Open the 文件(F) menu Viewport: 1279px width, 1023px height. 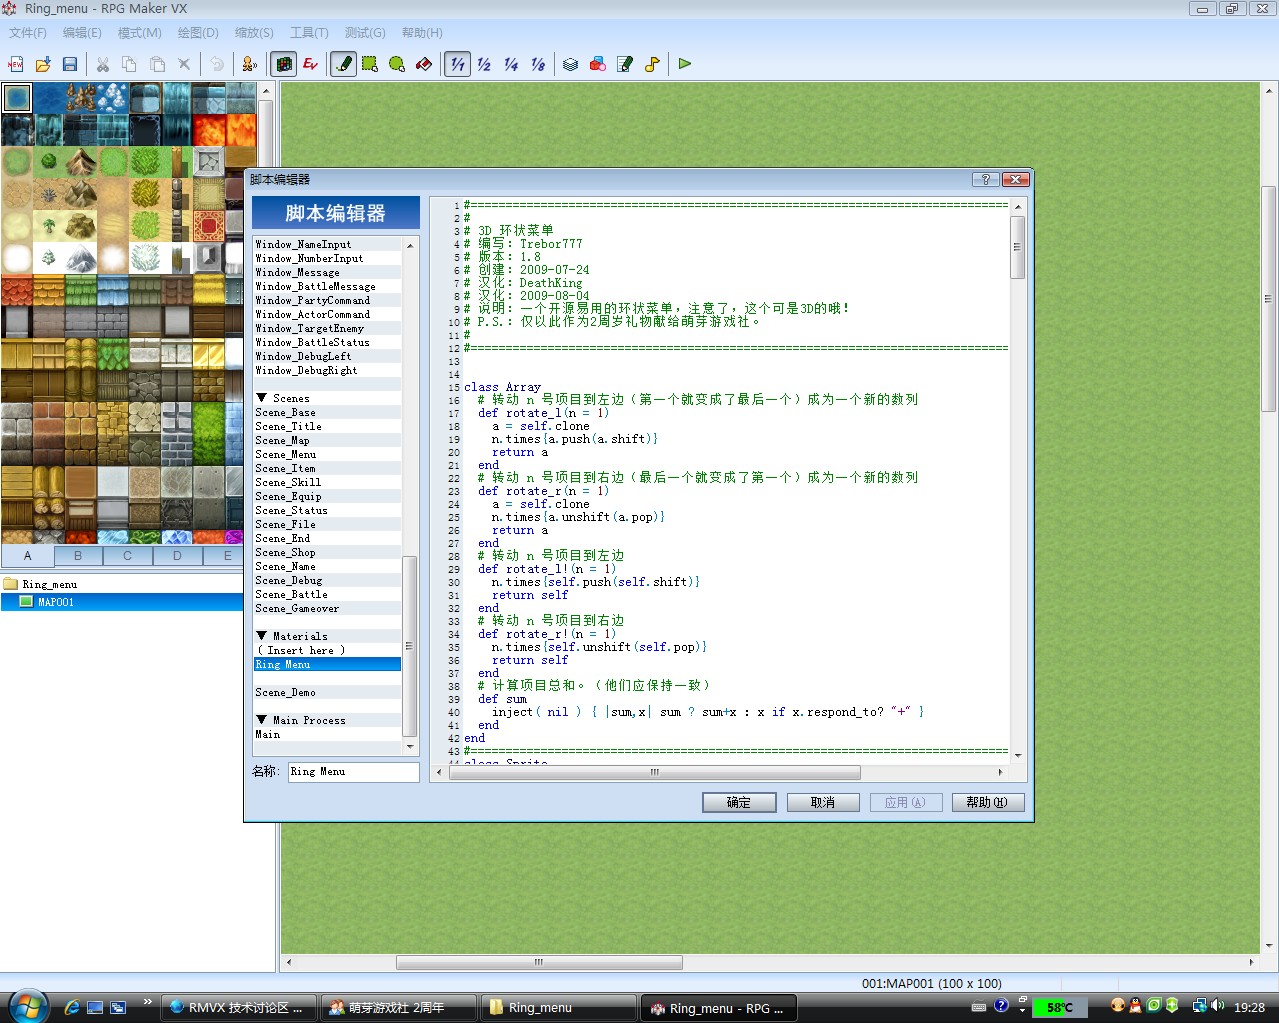click(28, 33)
